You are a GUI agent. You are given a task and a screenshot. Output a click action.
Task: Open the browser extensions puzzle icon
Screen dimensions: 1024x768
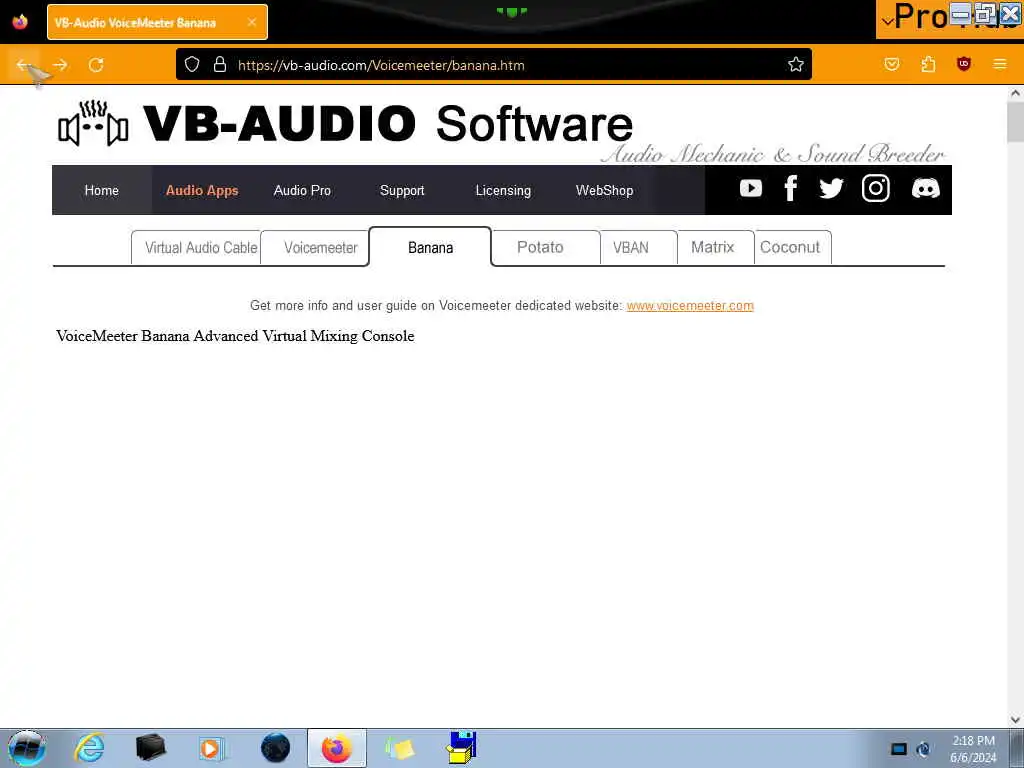tap(928, 64)
